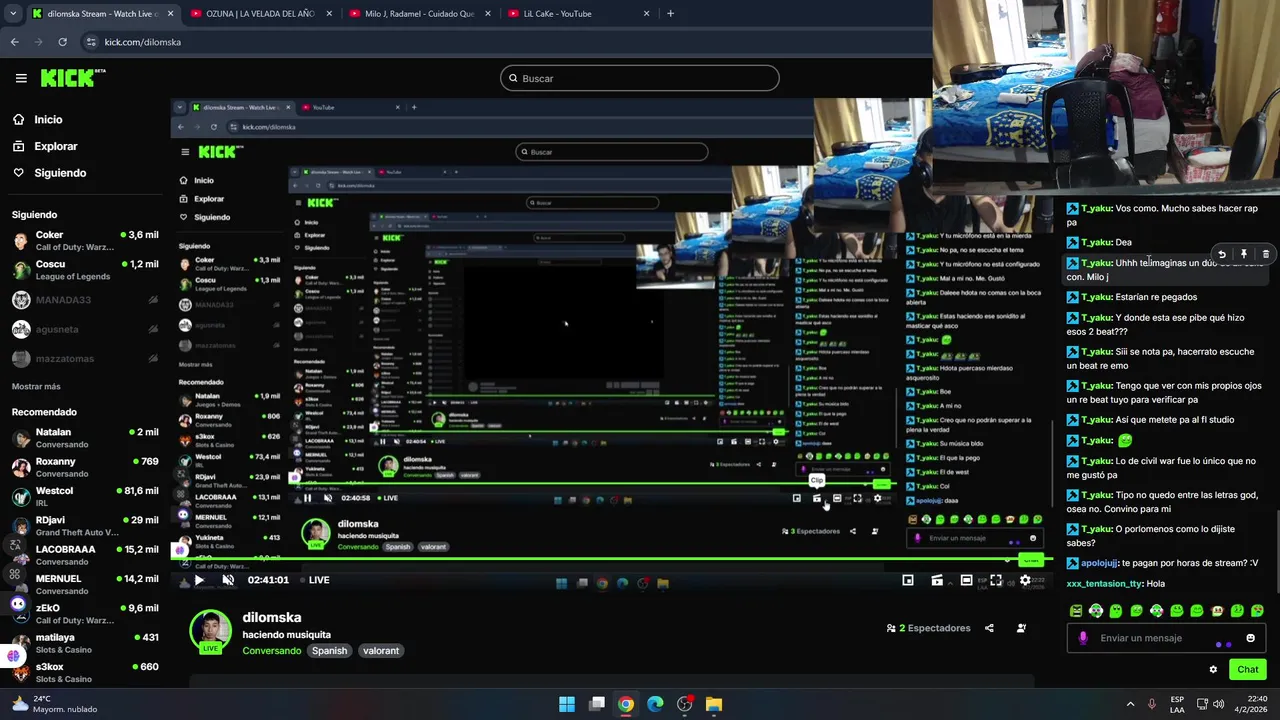
Task: Share the dilomska stream
Action: coord(989,628)
